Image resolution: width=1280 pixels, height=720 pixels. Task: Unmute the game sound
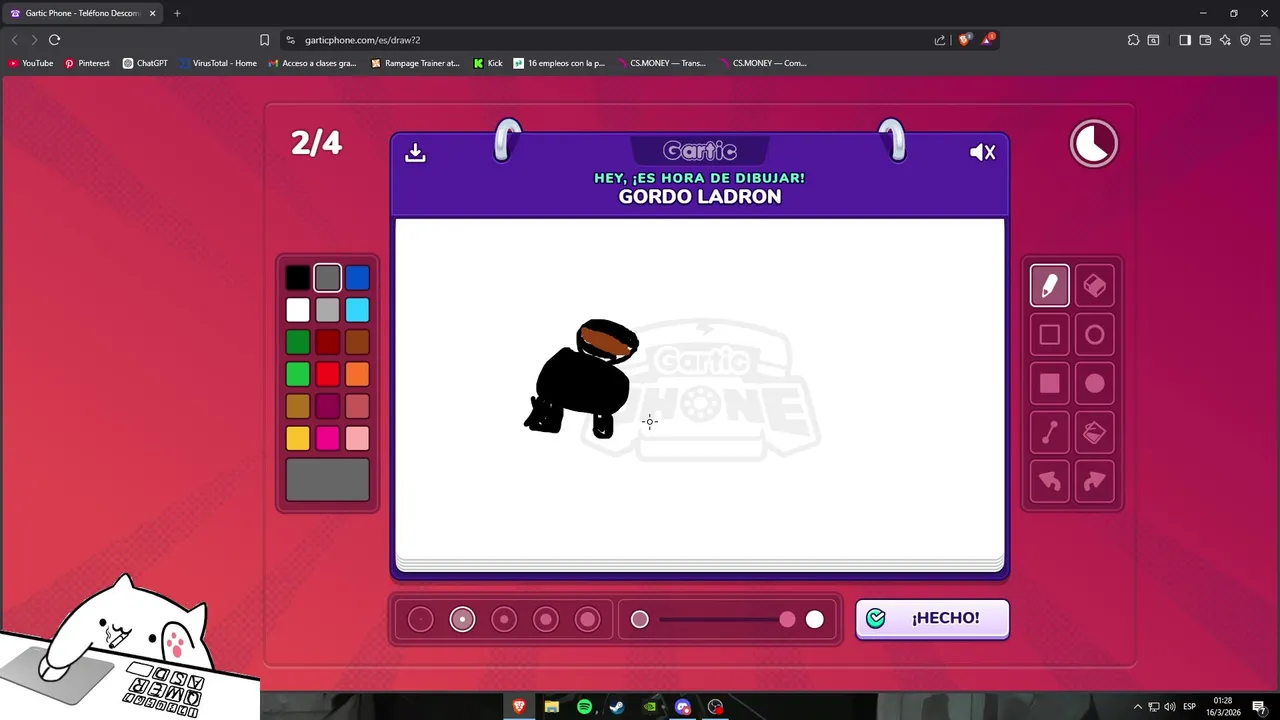click(x=982, y=152)
